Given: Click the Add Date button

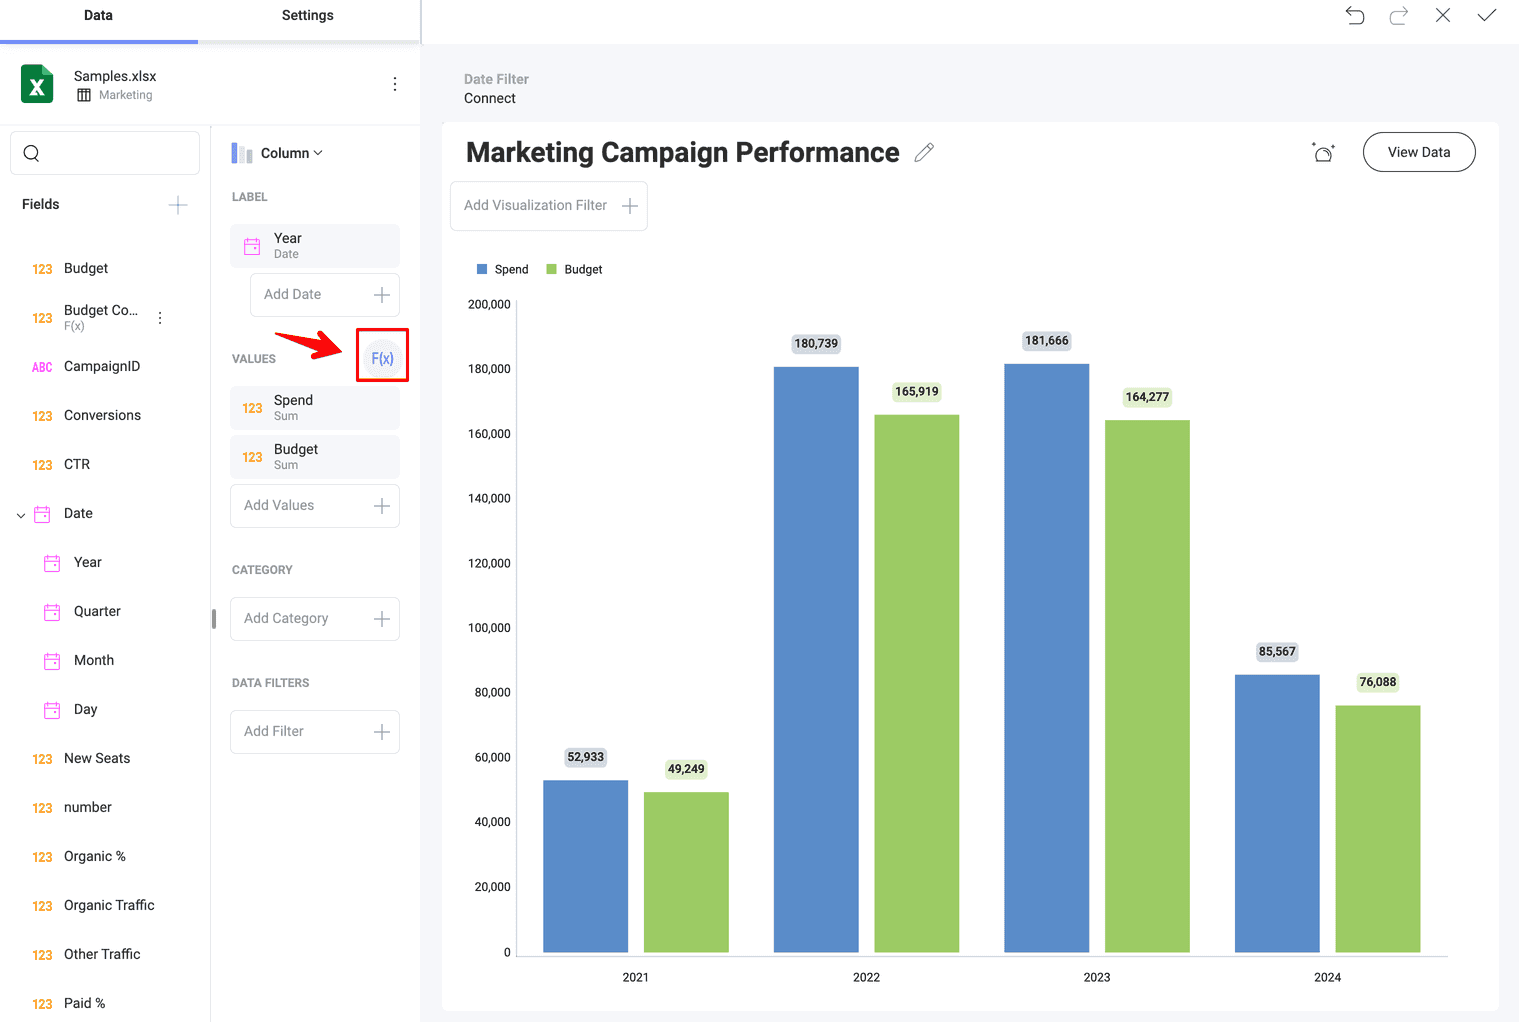Looking at the screenshot, I should click(325, 295).
